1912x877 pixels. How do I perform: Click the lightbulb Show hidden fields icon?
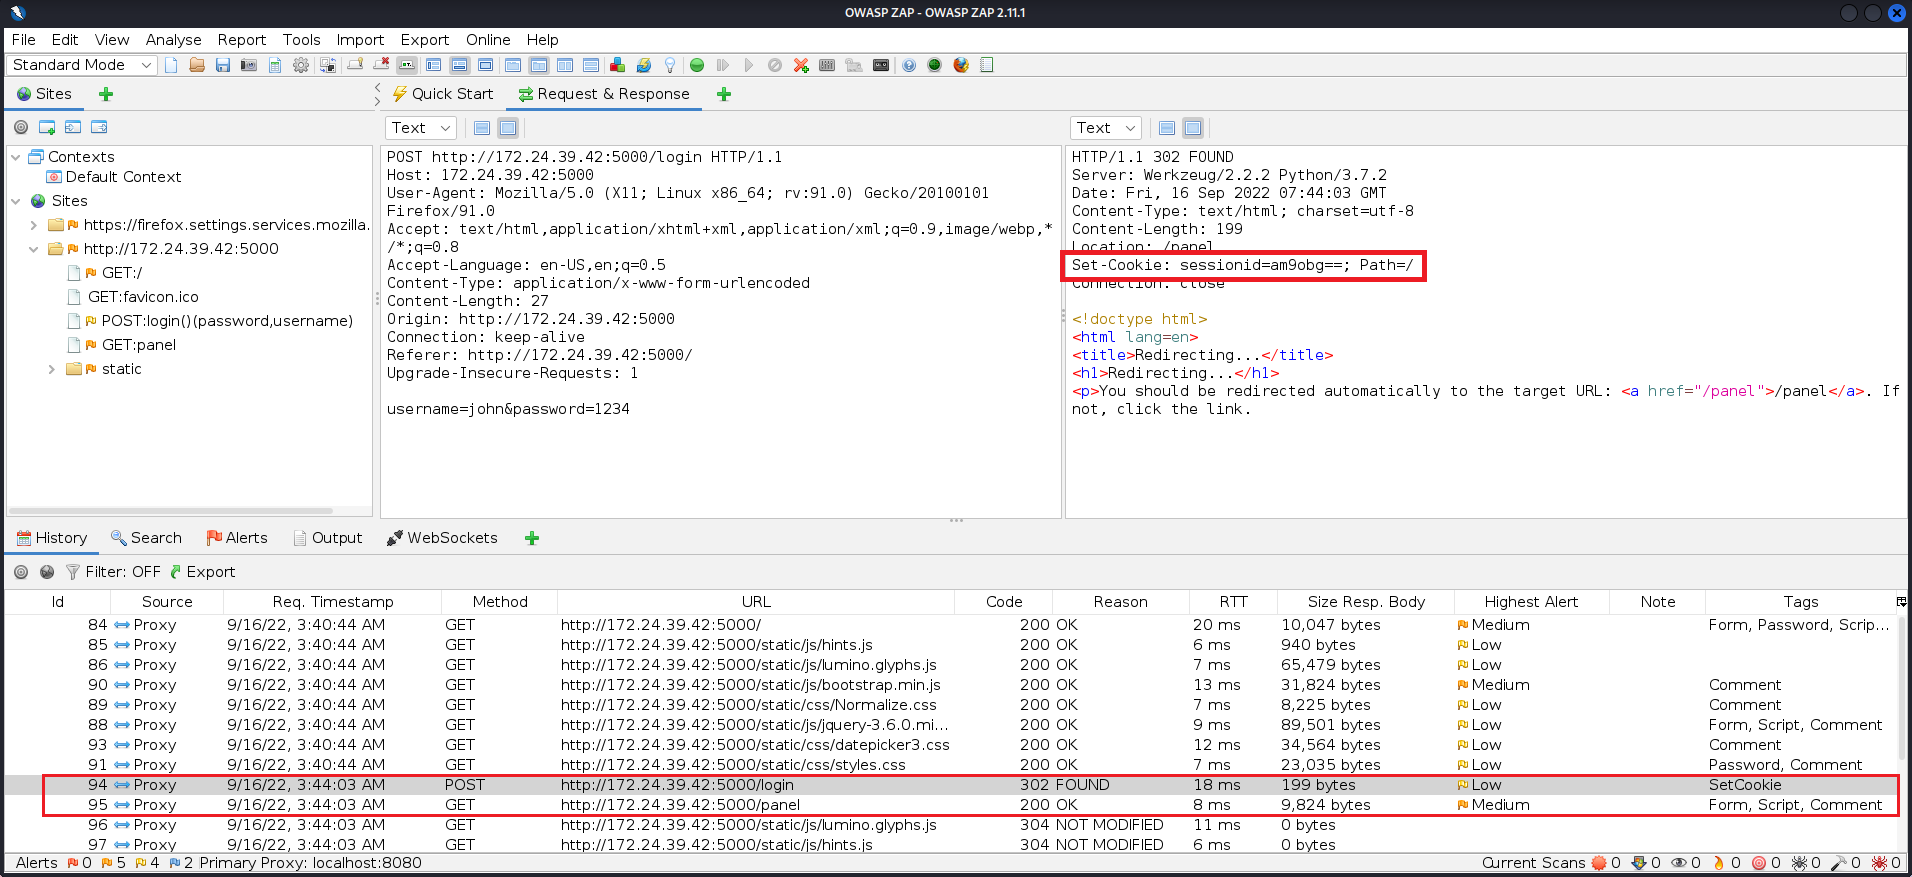[x=670, y=65]
